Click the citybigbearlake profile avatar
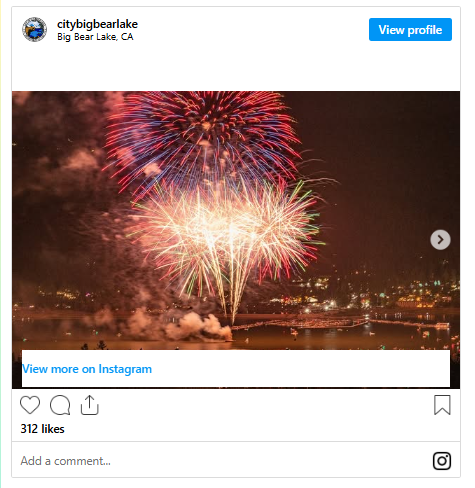This screenshot has height=488, width=475. pyautogui.click(x=34, y=29)
